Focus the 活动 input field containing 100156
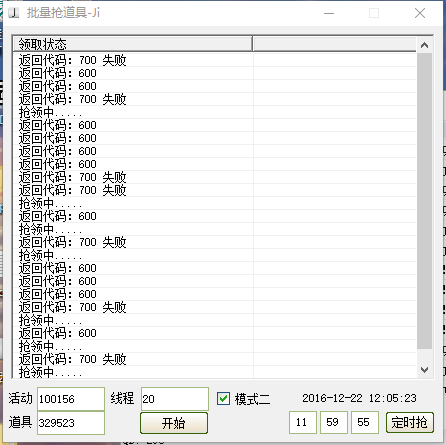 [x=71, y=399]
